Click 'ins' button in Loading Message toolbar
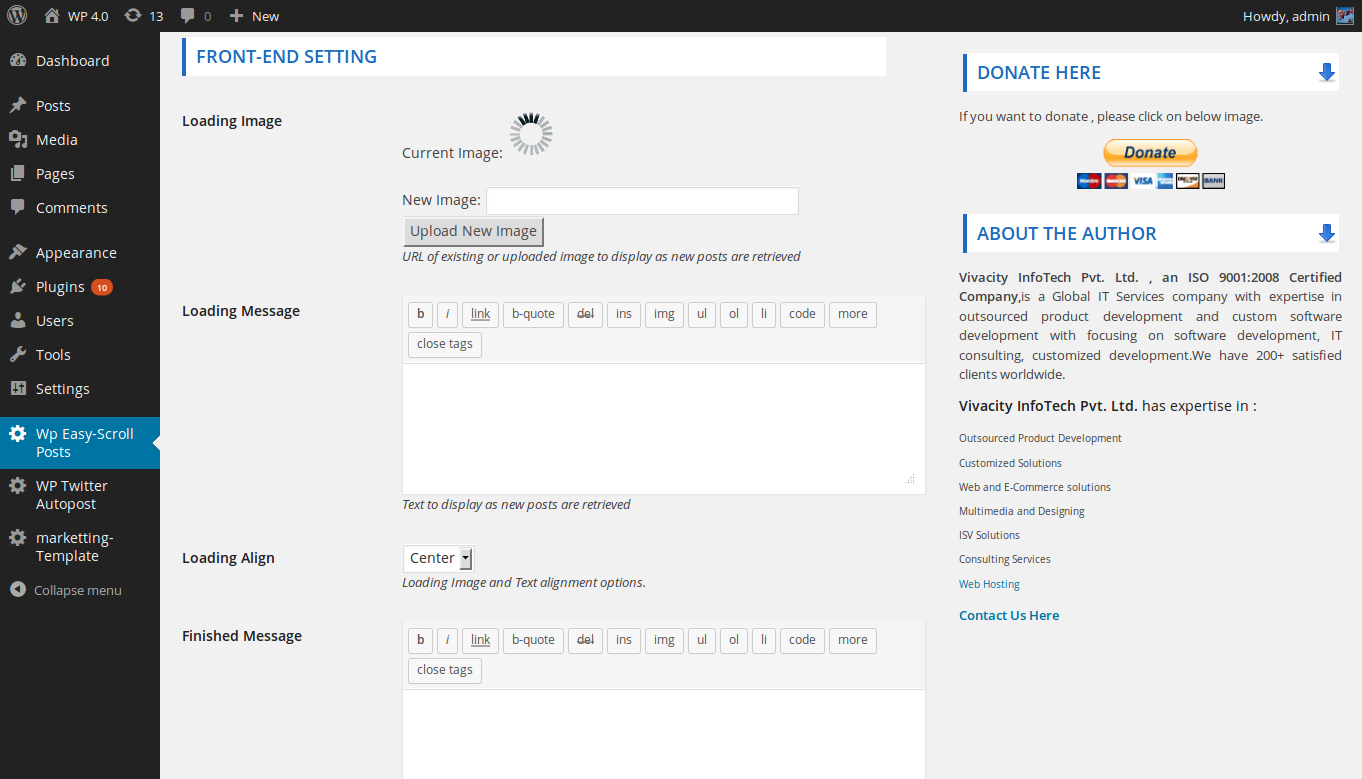This screenshot has width=1362, height=779. (x=624, y=315)
